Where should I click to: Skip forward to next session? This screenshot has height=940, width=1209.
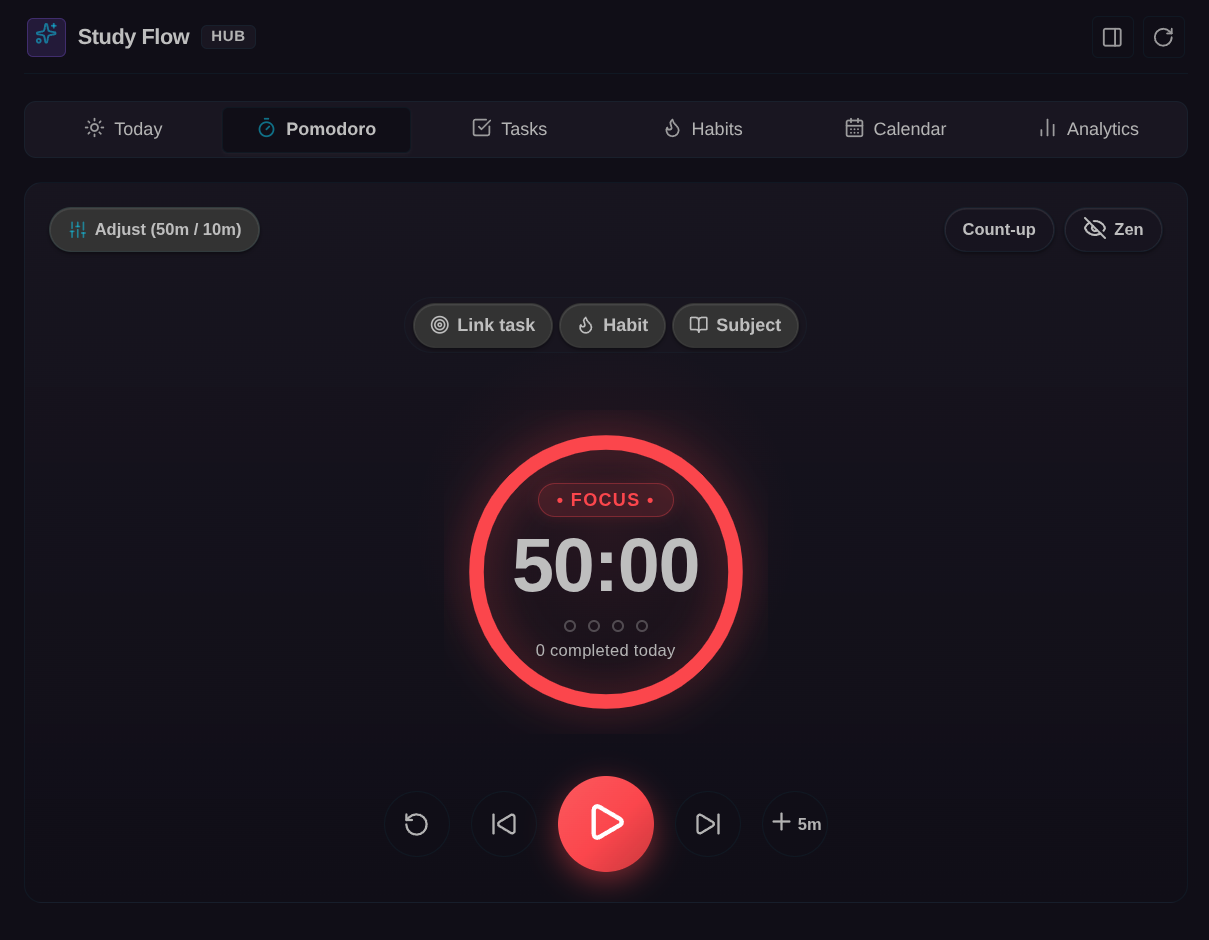tap(708, 824)
